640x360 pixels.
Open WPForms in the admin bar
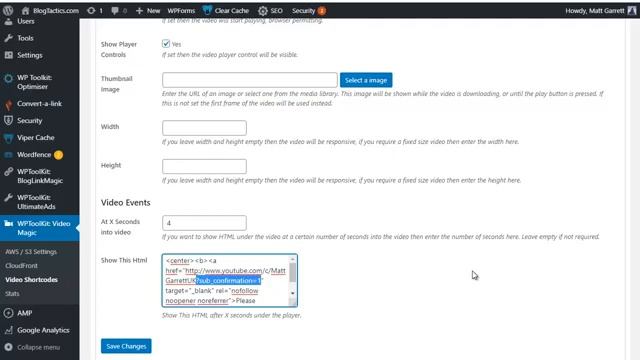tap(181, 11)
